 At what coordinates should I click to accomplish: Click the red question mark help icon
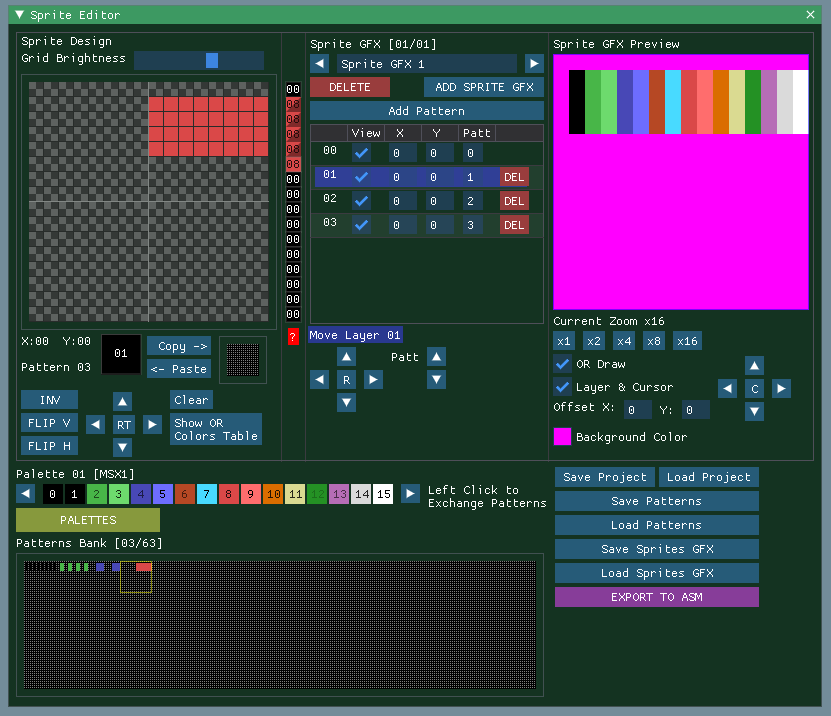point(292,337)
